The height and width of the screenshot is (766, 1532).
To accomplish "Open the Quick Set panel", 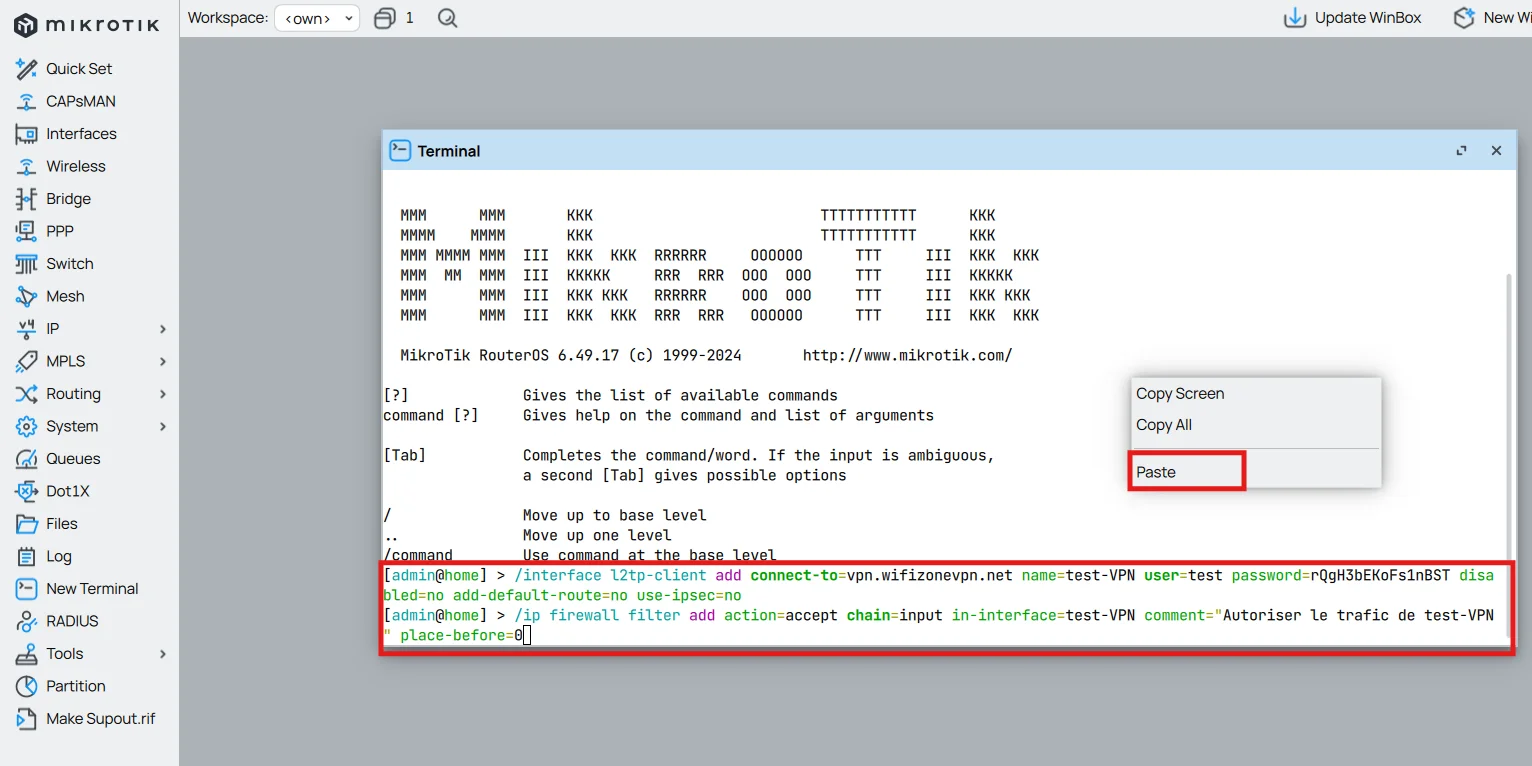I will 76,68.
